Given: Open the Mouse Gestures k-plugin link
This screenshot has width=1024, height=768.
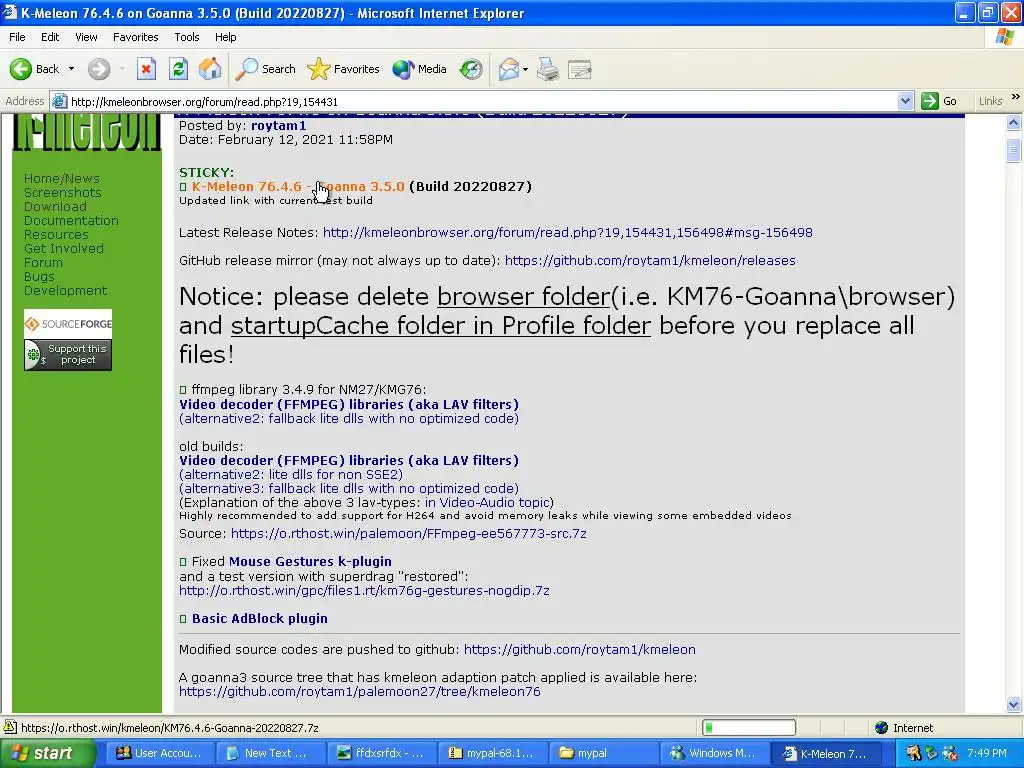Looking at the screenshot, I should pos(310,562).
